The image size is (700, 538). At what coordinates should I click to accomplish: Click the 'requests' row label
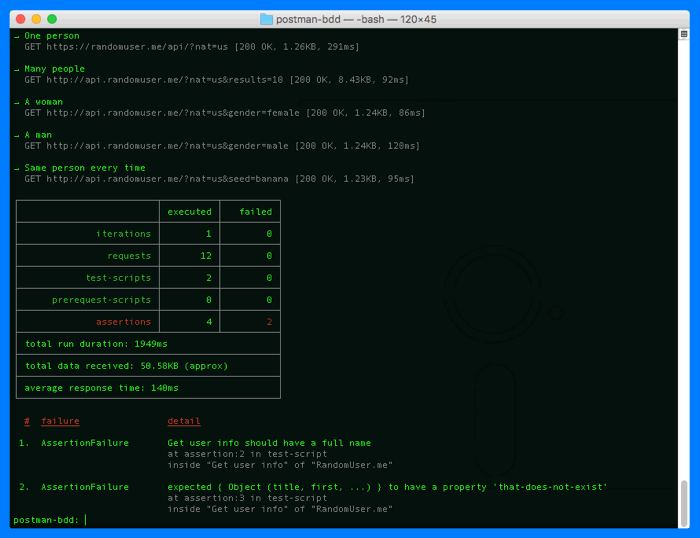[129, 255]
